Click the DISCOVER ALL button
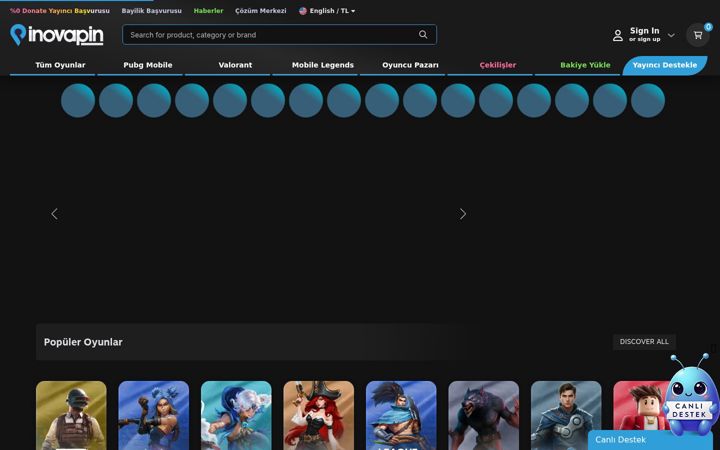This screenshot has width=720, height=450. (644, 342)
